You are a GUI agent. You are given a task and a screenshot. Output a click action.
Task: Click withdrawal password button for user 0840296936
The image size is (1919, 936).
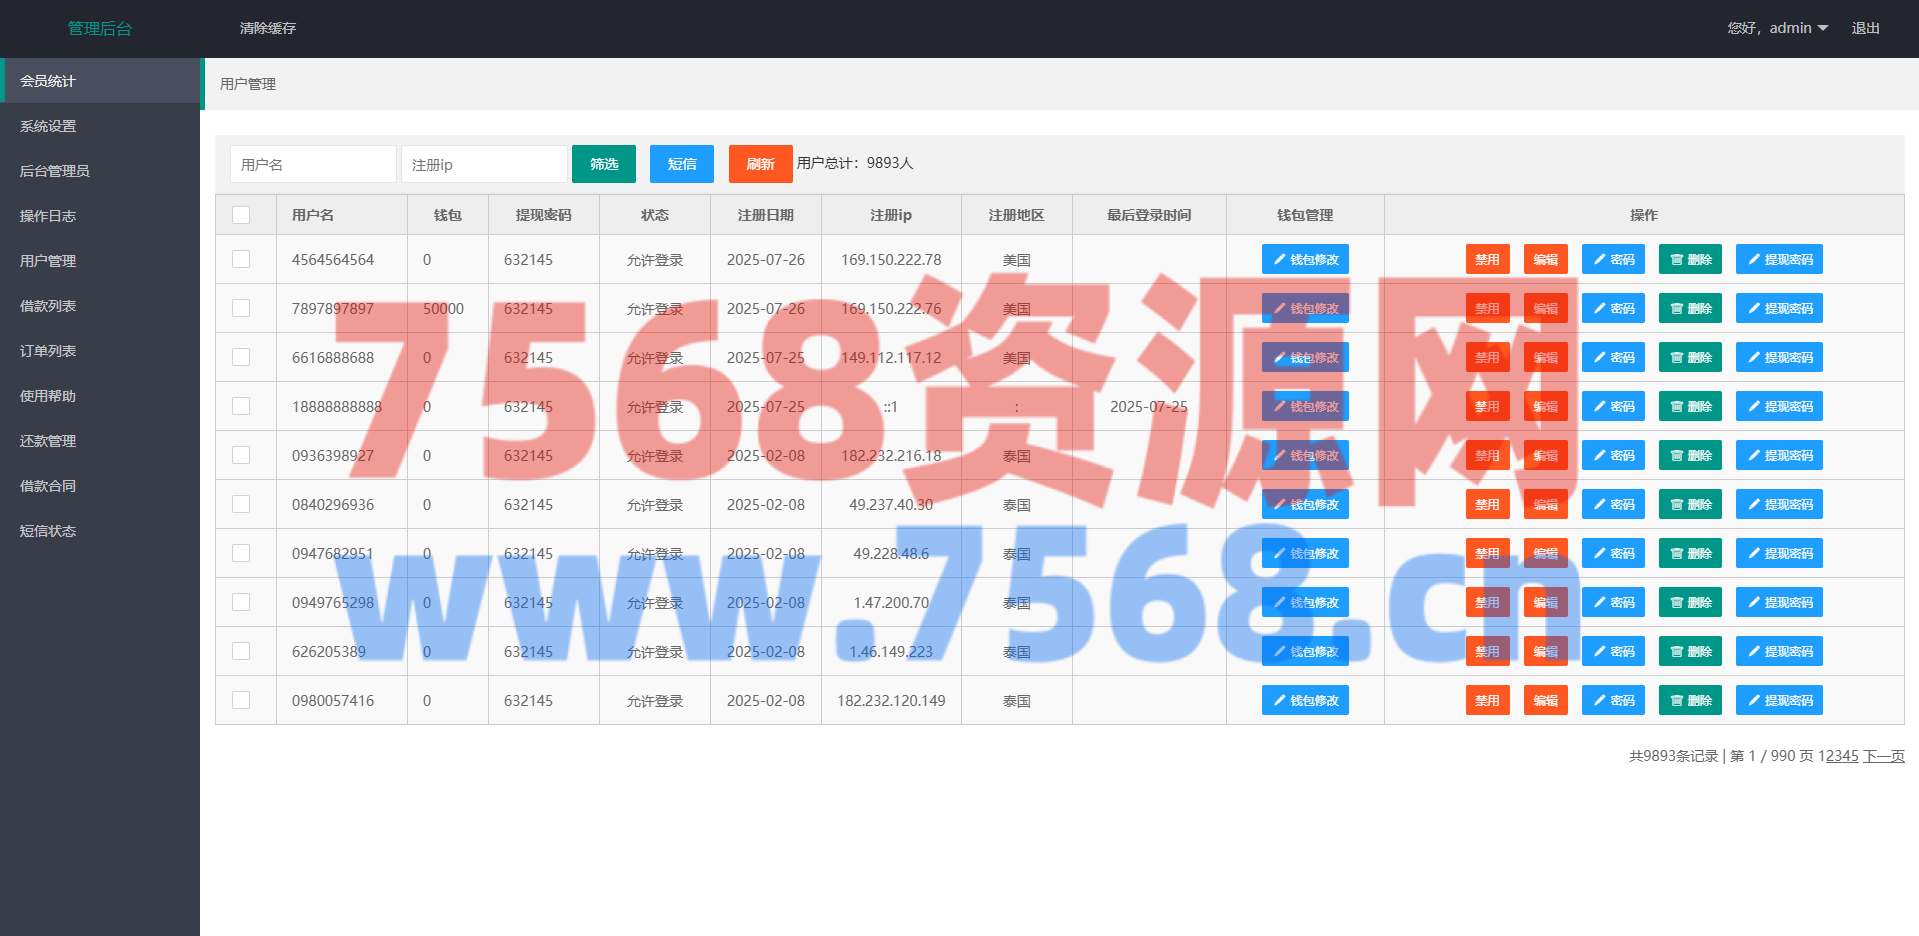point(1778,505)
